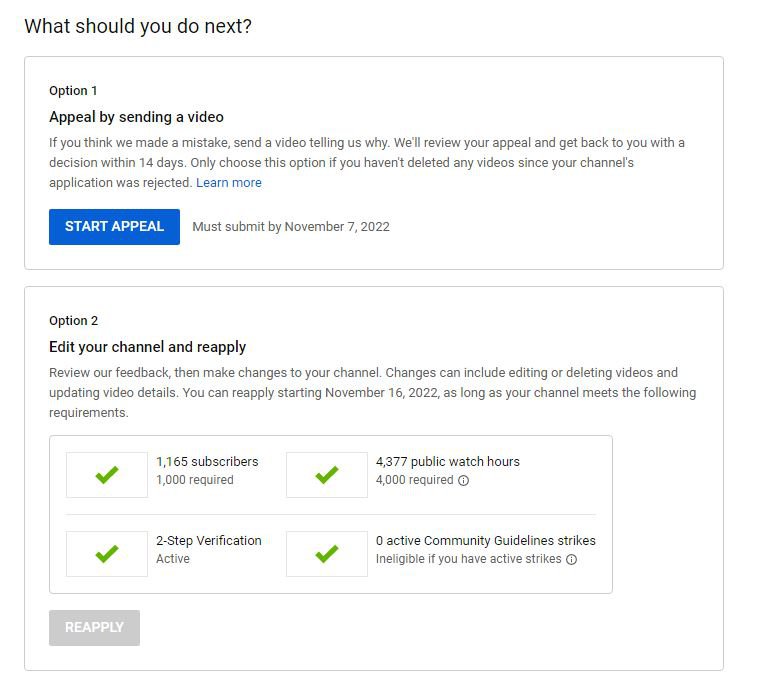Click the 'Option 1' label
This screenshot has width=764, height=695.
[x=73, y=91]
